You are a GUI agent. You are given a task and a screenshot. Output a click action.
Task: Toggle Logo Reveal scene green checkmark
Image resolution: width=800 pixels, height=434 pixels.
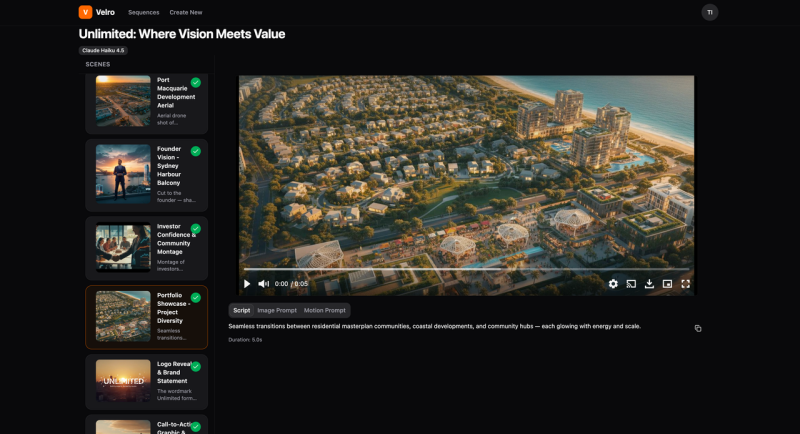click(196, 366)
